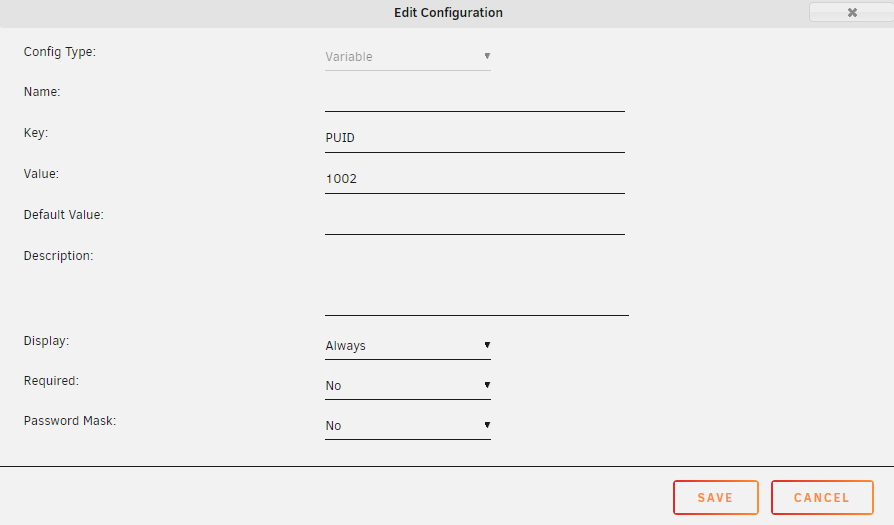The height and width of the screenshot is (525, 894).
Task: Focus the empty Name input field
Action: click(x=475, y=99)
